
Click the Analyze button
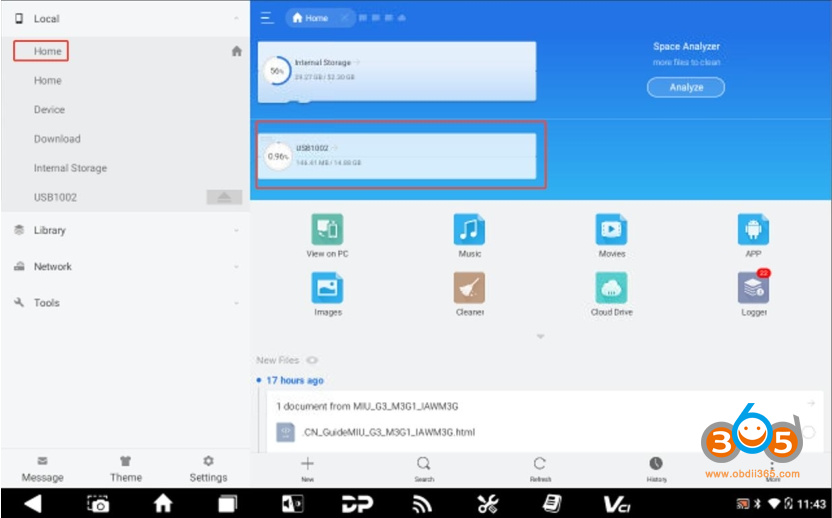click(x=685, y=87)
